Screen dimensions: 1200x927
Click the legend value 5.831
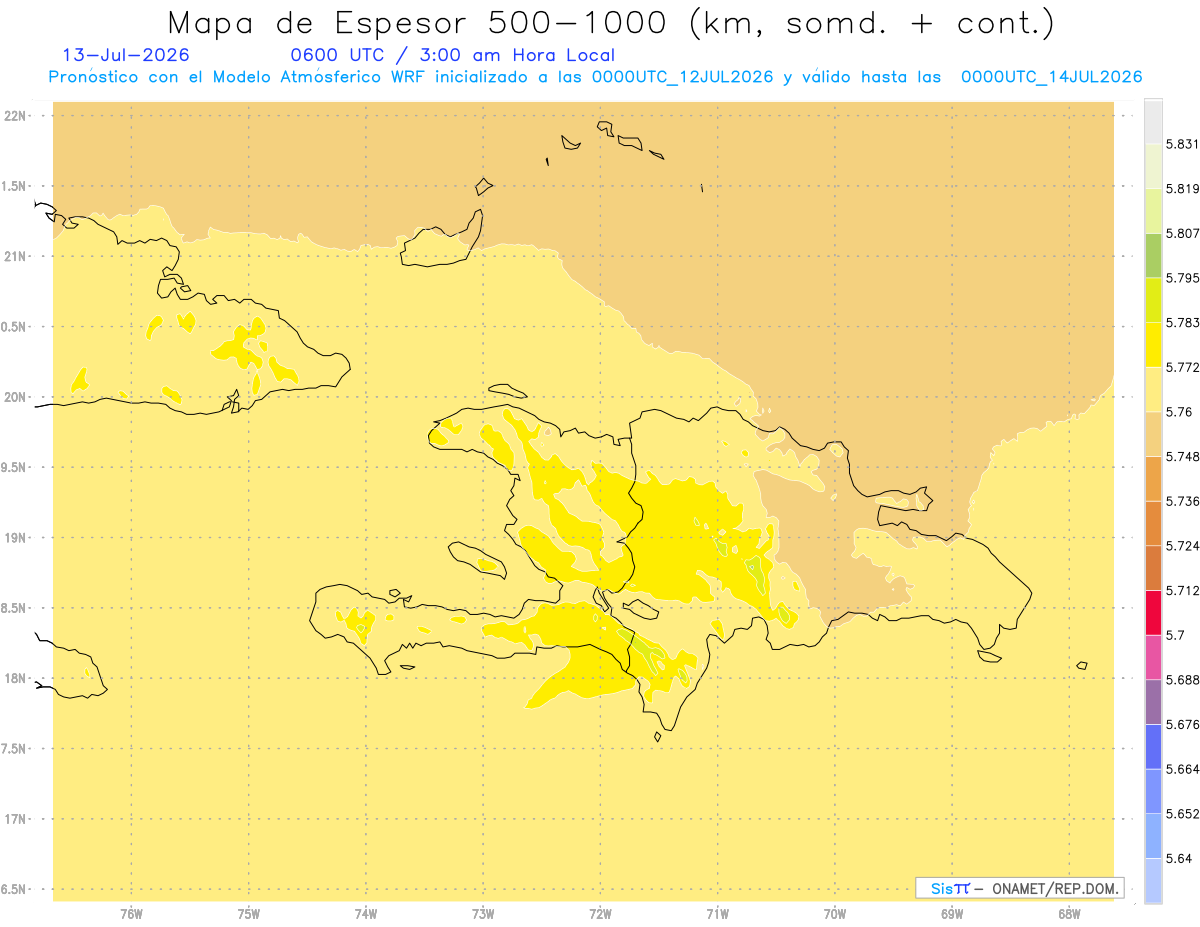coord(1182,144)
